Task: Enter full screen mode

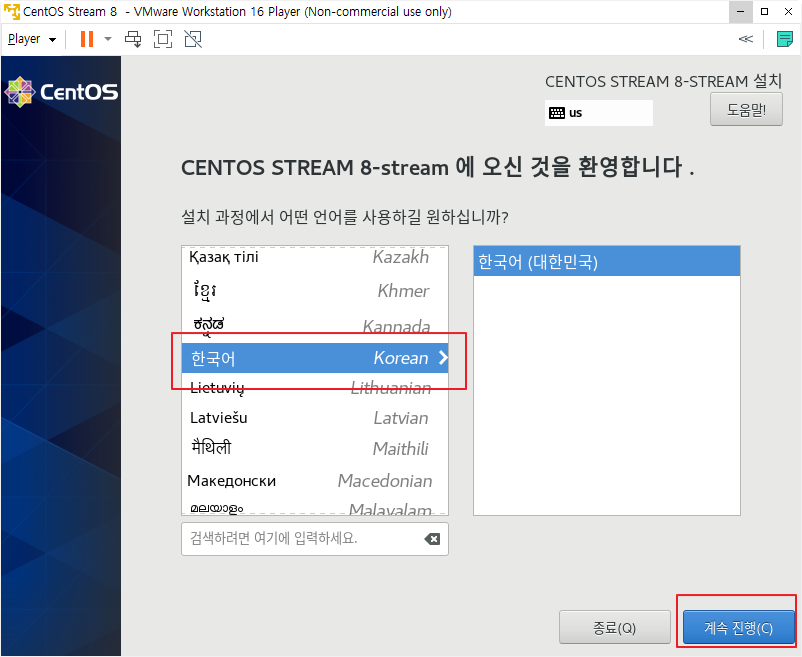Action: (163, 39)
